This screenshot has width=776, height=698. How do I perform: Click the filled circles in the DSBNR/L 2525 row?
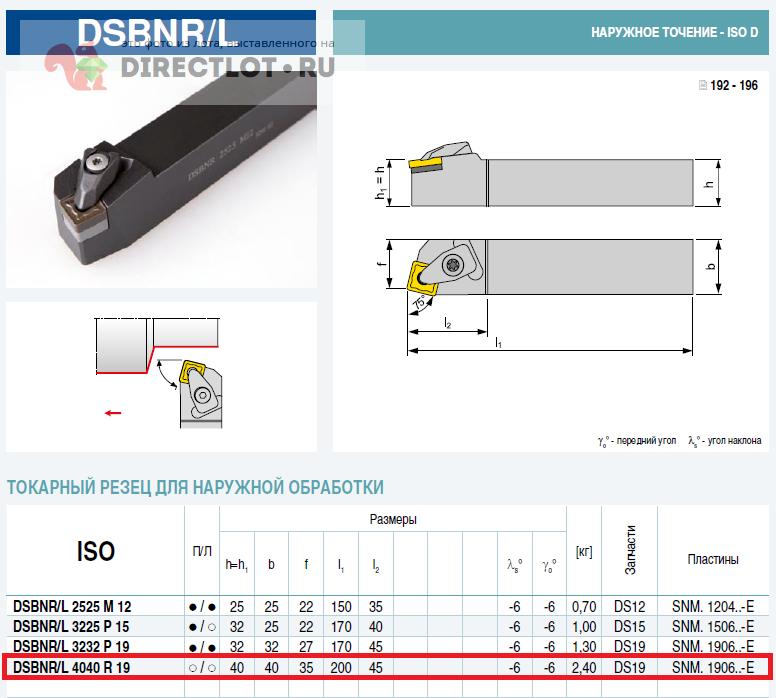click(203, 607)
